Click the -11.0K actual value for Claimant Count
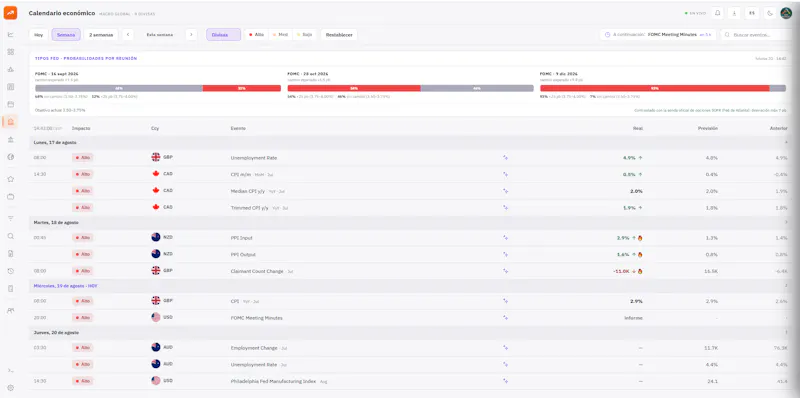This screenshot has width=800, height=398. (621, 271)
